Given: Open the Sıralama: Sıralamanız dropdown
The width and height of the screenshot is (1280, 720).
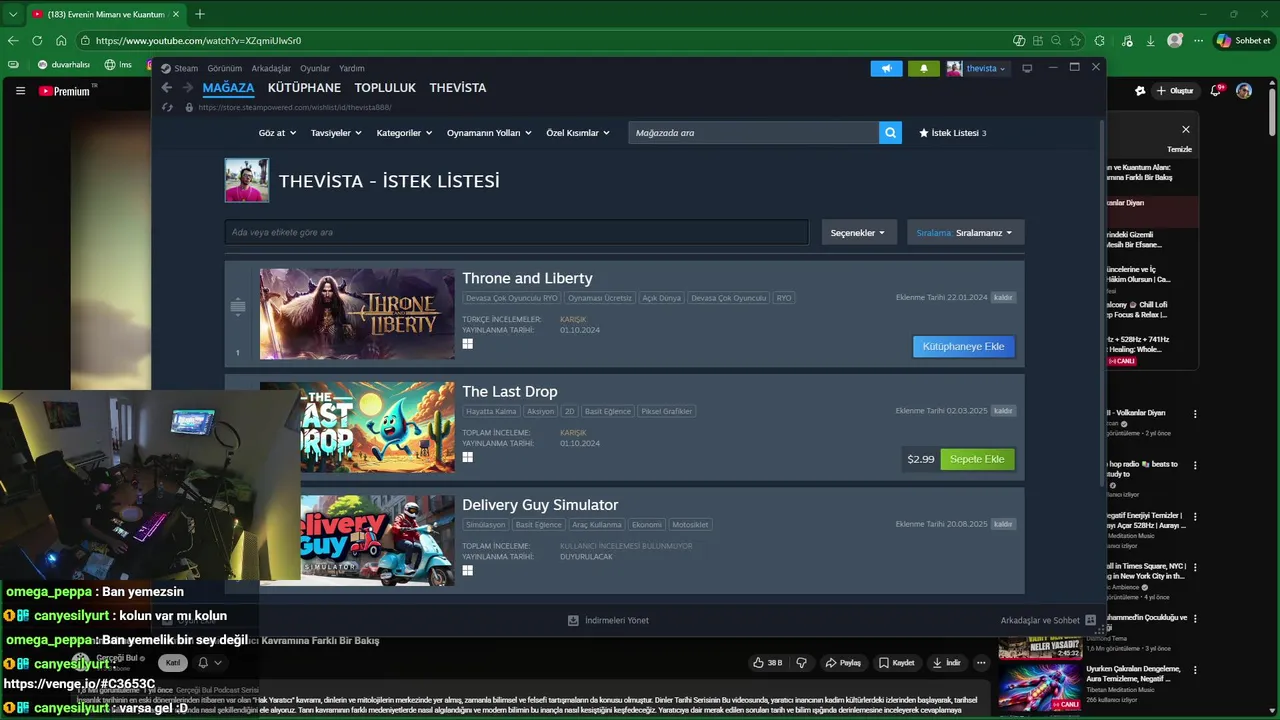Looking at the screenshot, I should tap(965, 232).
